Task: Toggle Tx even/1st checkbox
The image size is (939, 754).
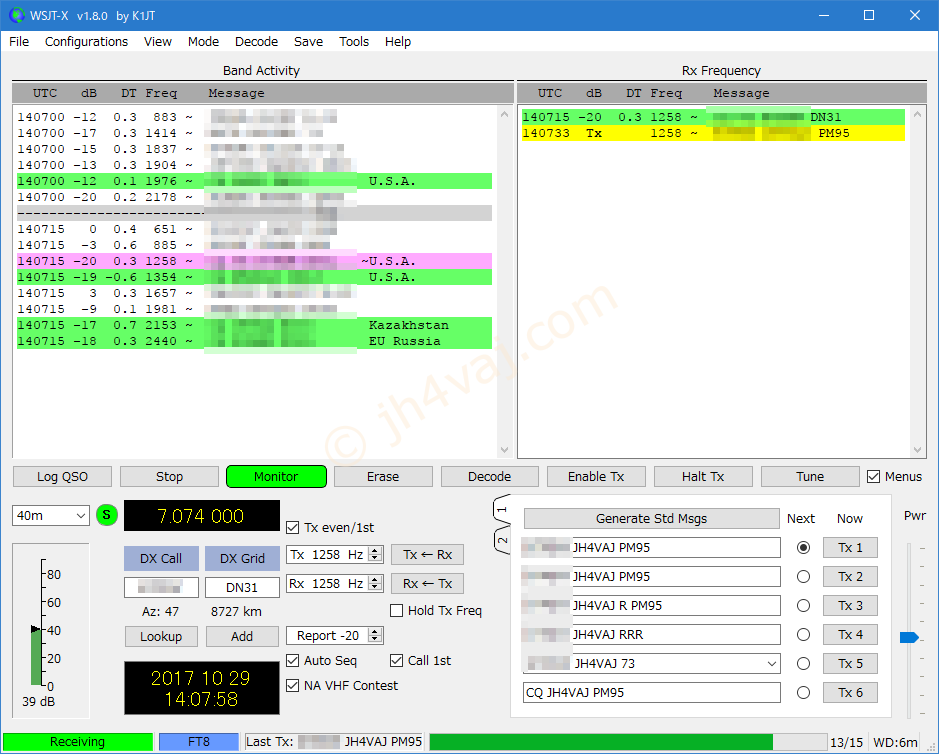Action: [293, 528]
